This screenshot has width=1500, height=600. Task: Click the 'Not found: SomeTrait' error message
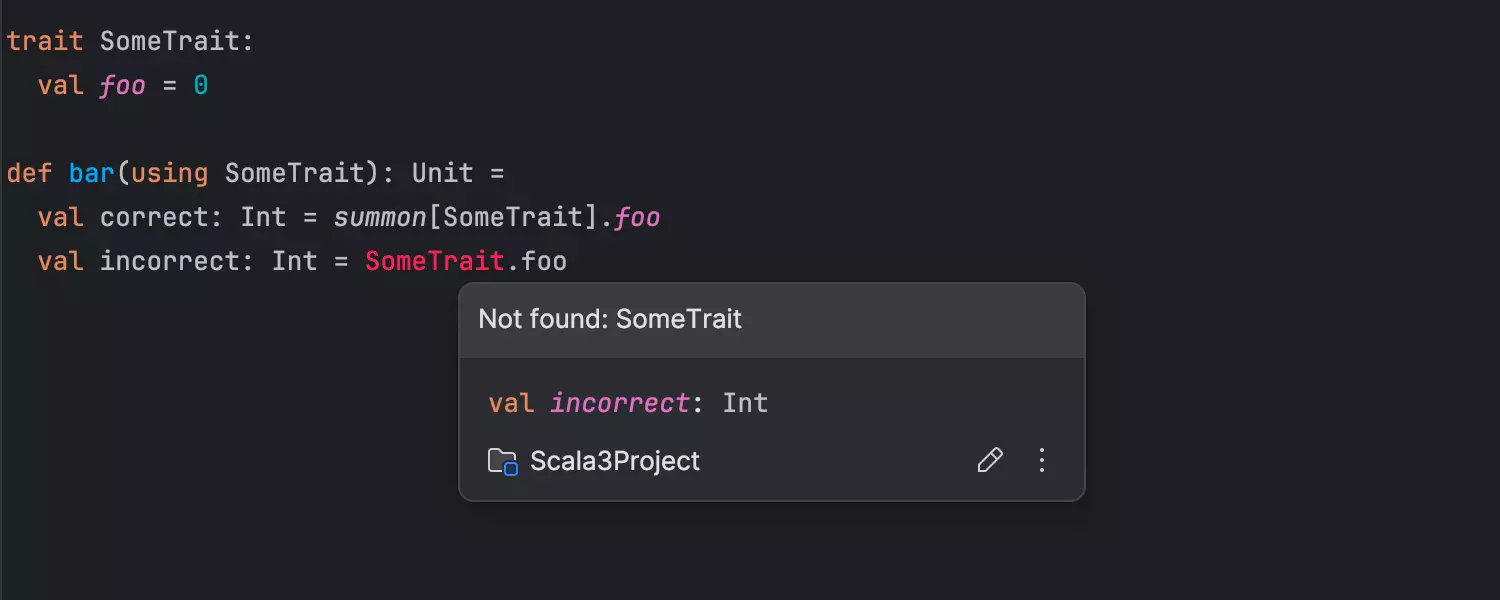[610, 319]
